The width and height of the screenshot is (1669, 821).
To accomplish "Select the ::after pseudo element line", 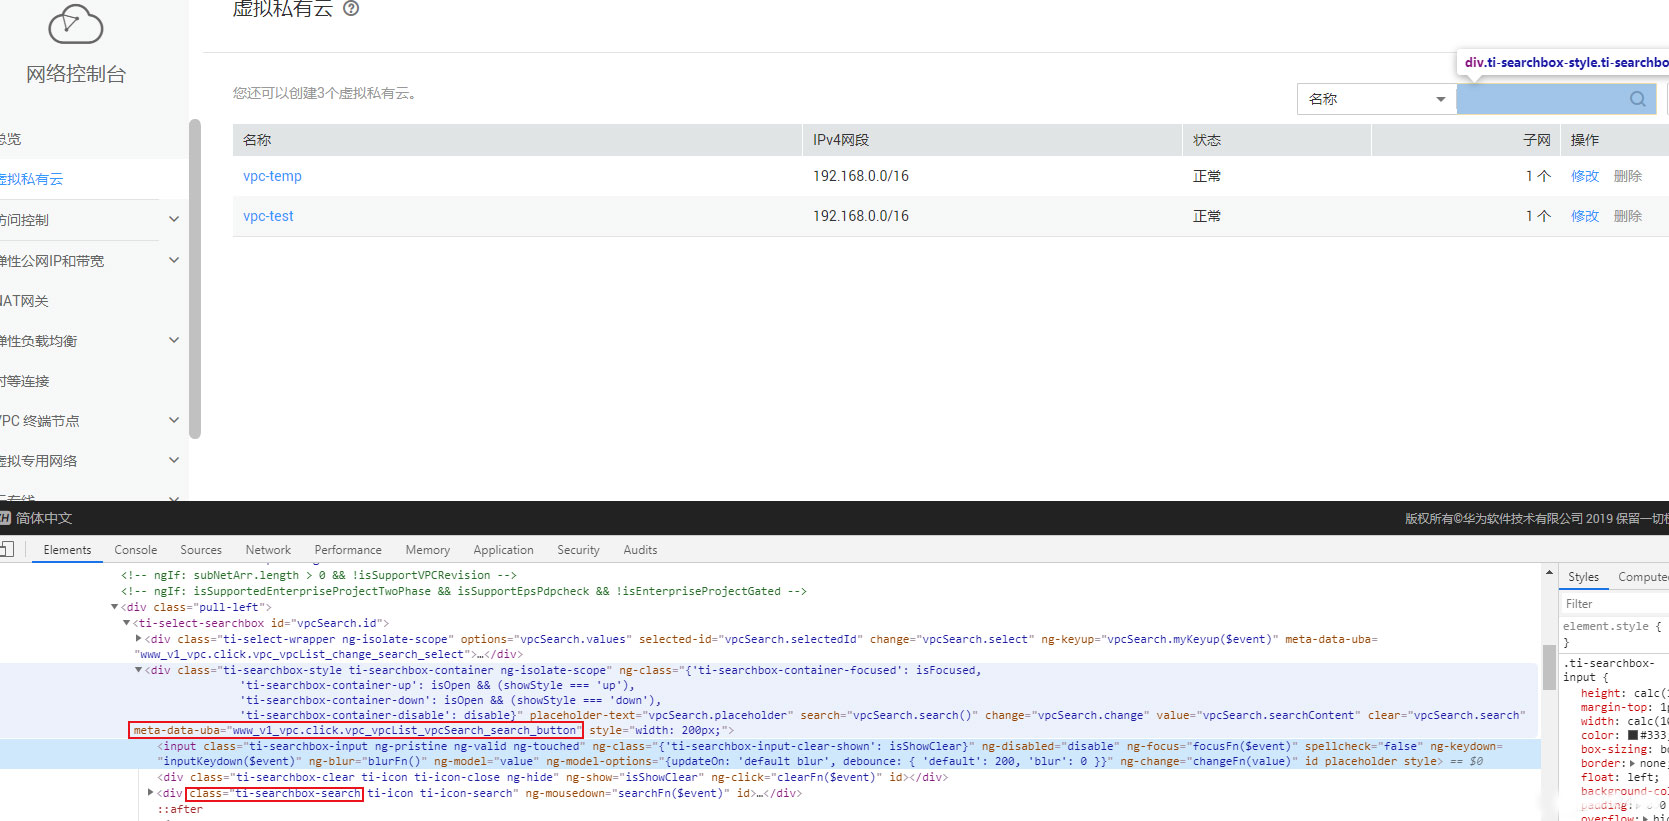I will click(180, 809).
